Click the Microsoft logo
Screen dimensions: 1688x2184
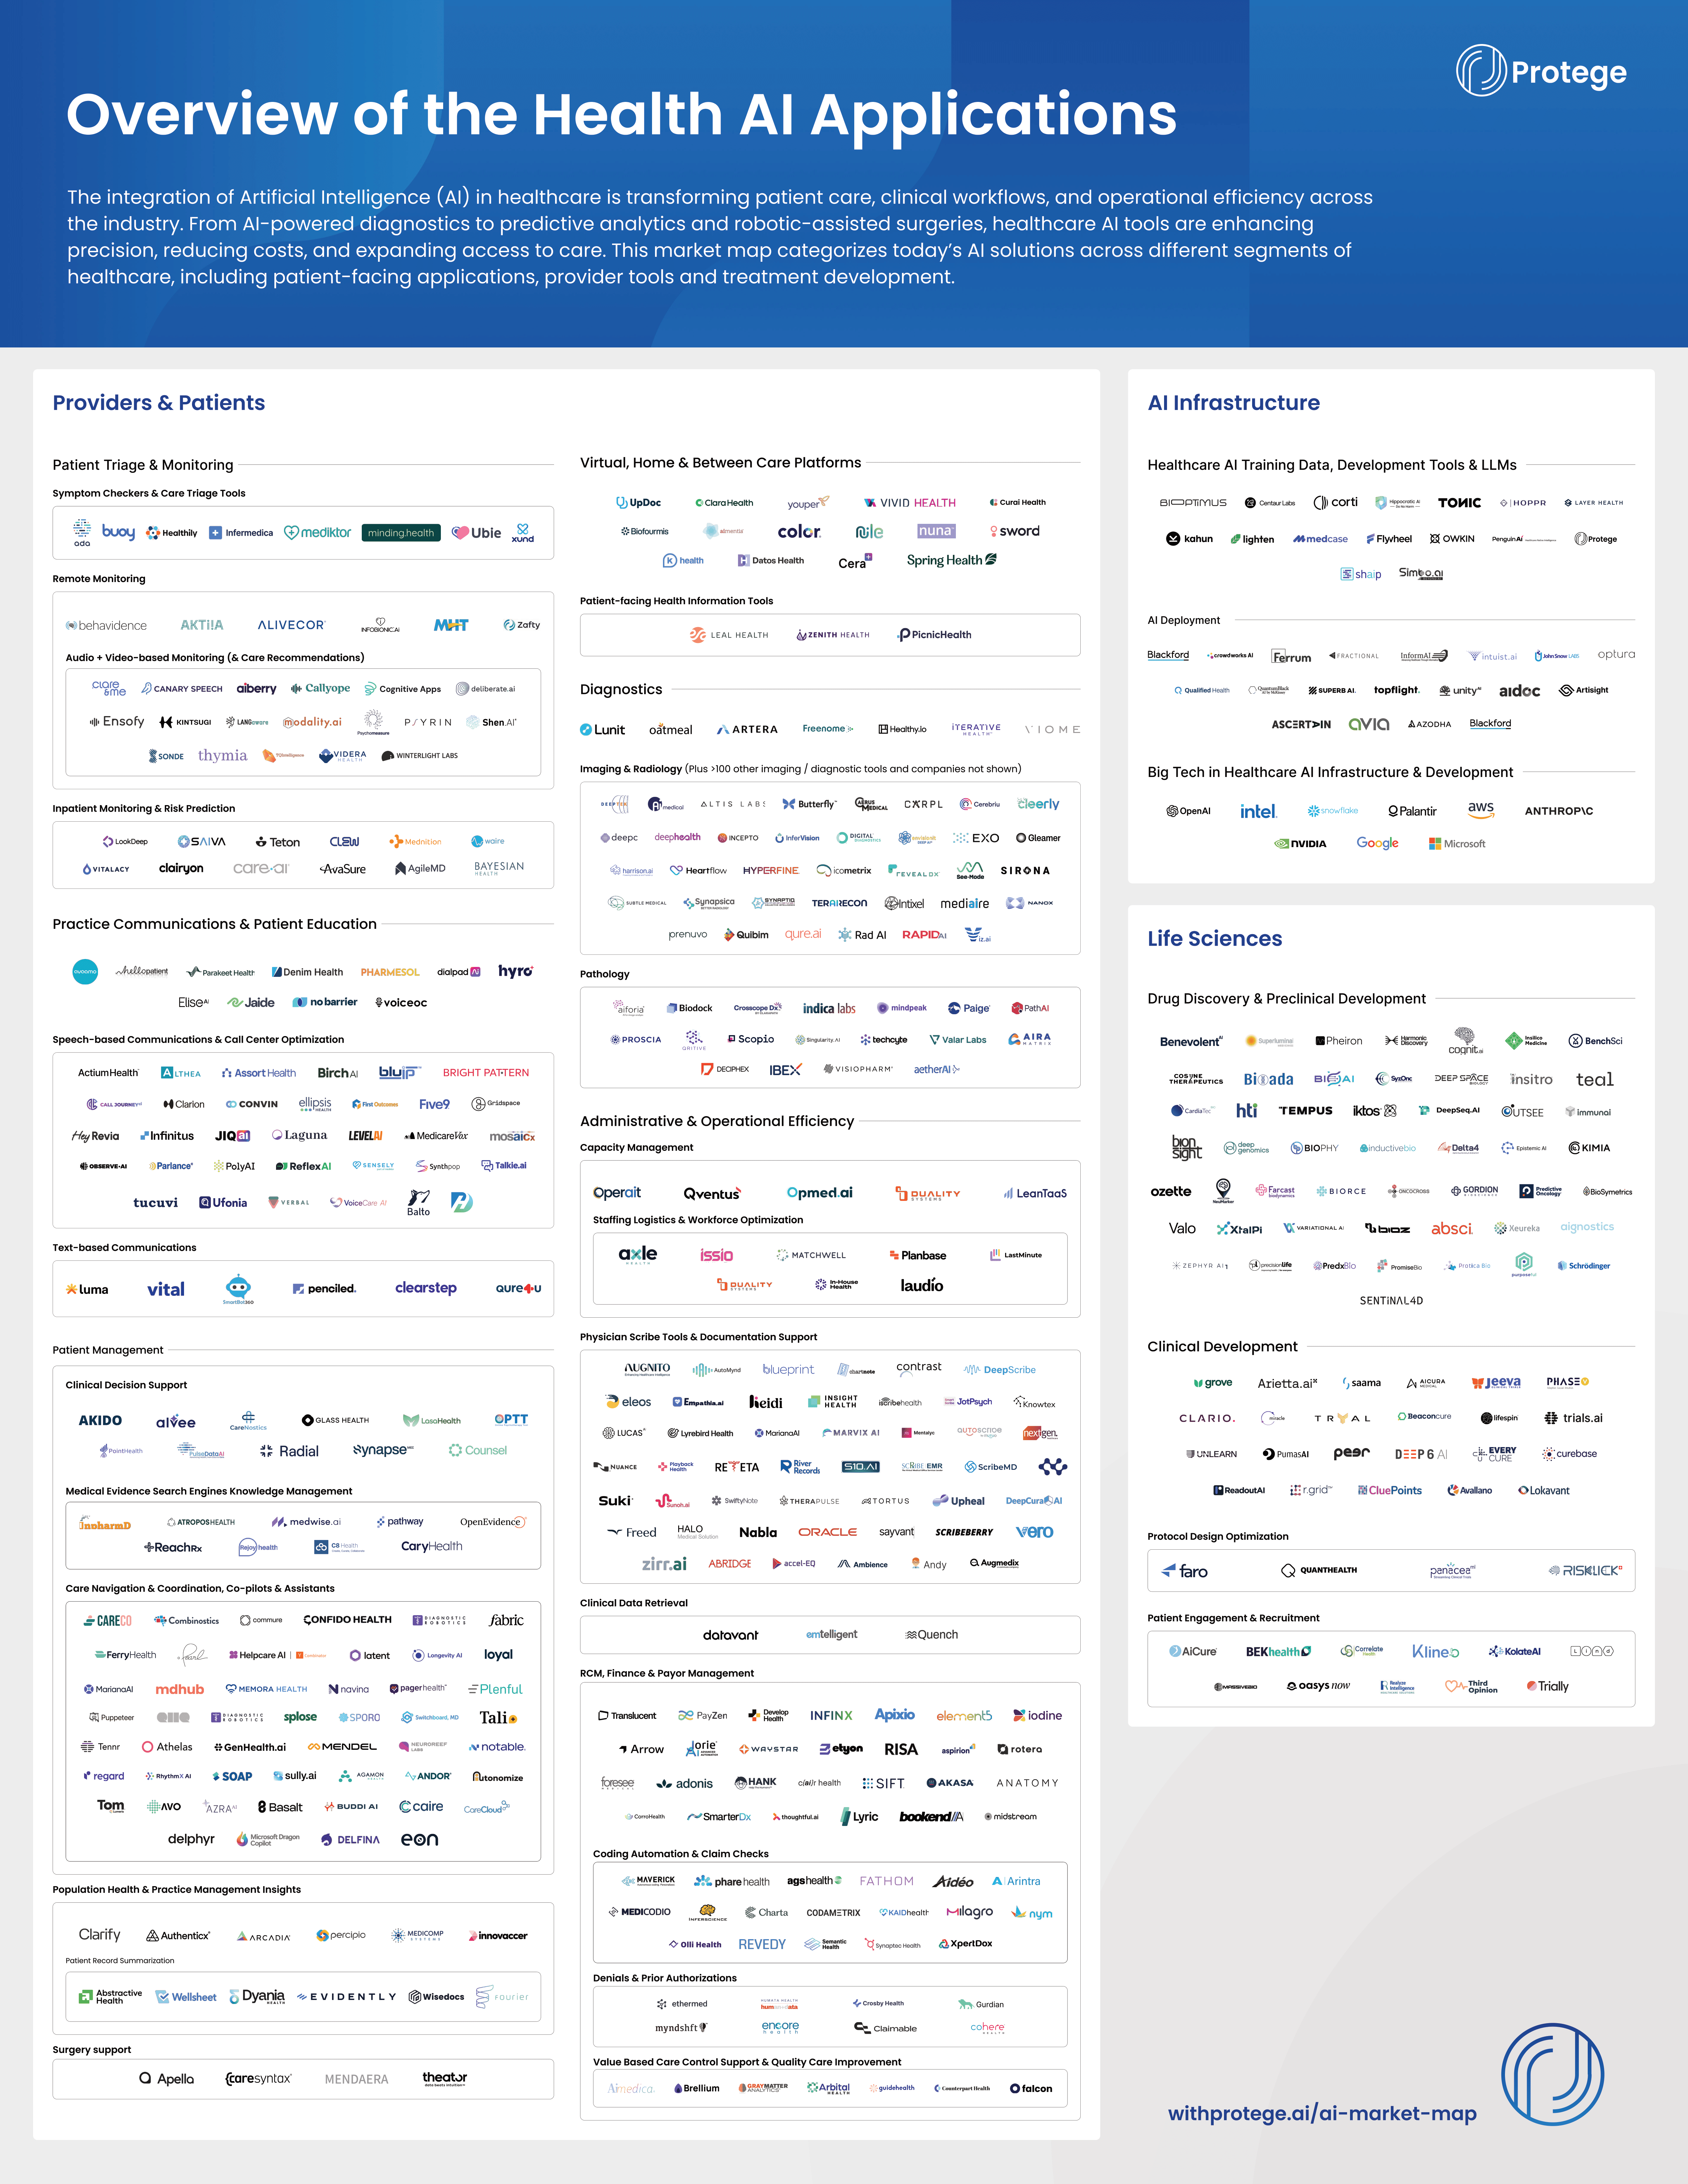(1457, 844)
